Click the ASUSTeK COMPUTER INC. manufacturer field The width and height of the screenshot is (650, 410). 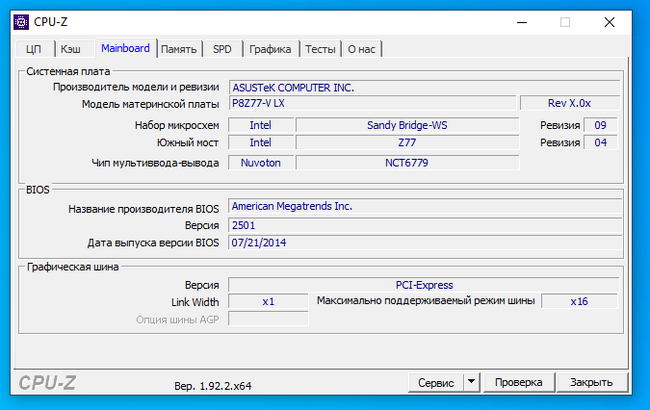coord(424,87)
